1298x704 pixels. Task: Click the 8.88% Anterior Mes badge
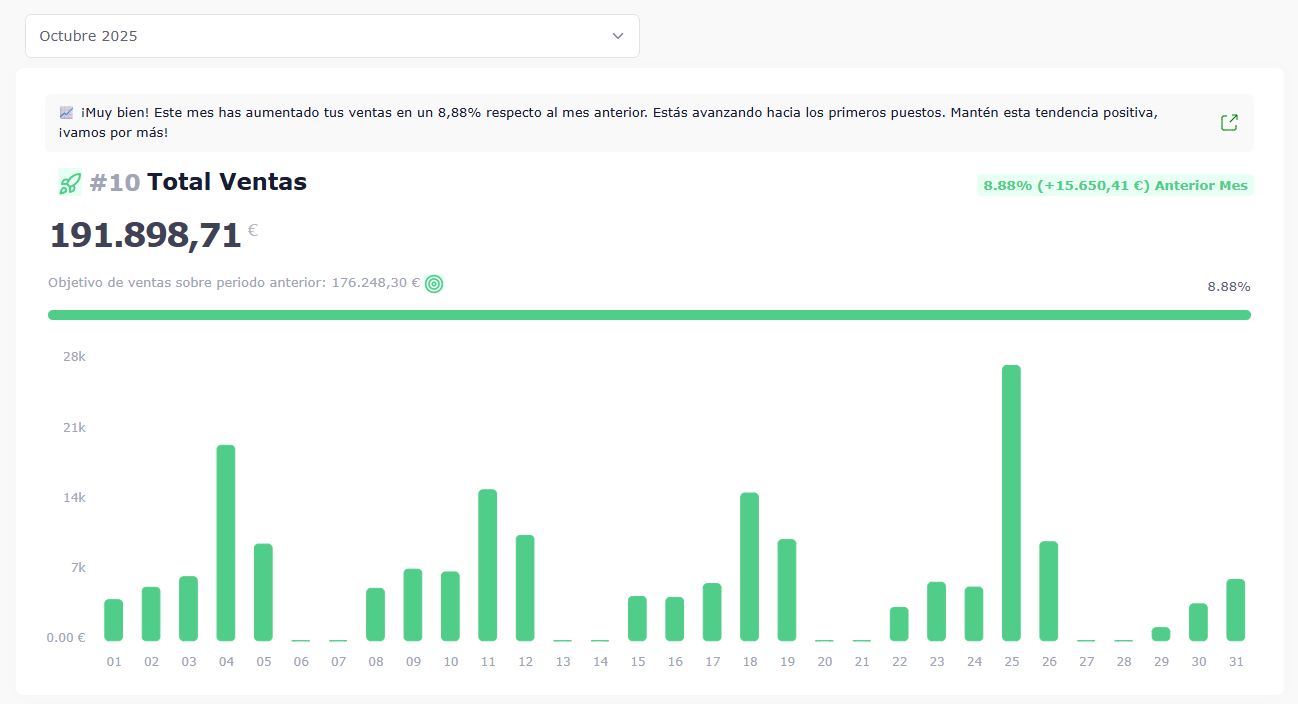tap(1114, 185)
